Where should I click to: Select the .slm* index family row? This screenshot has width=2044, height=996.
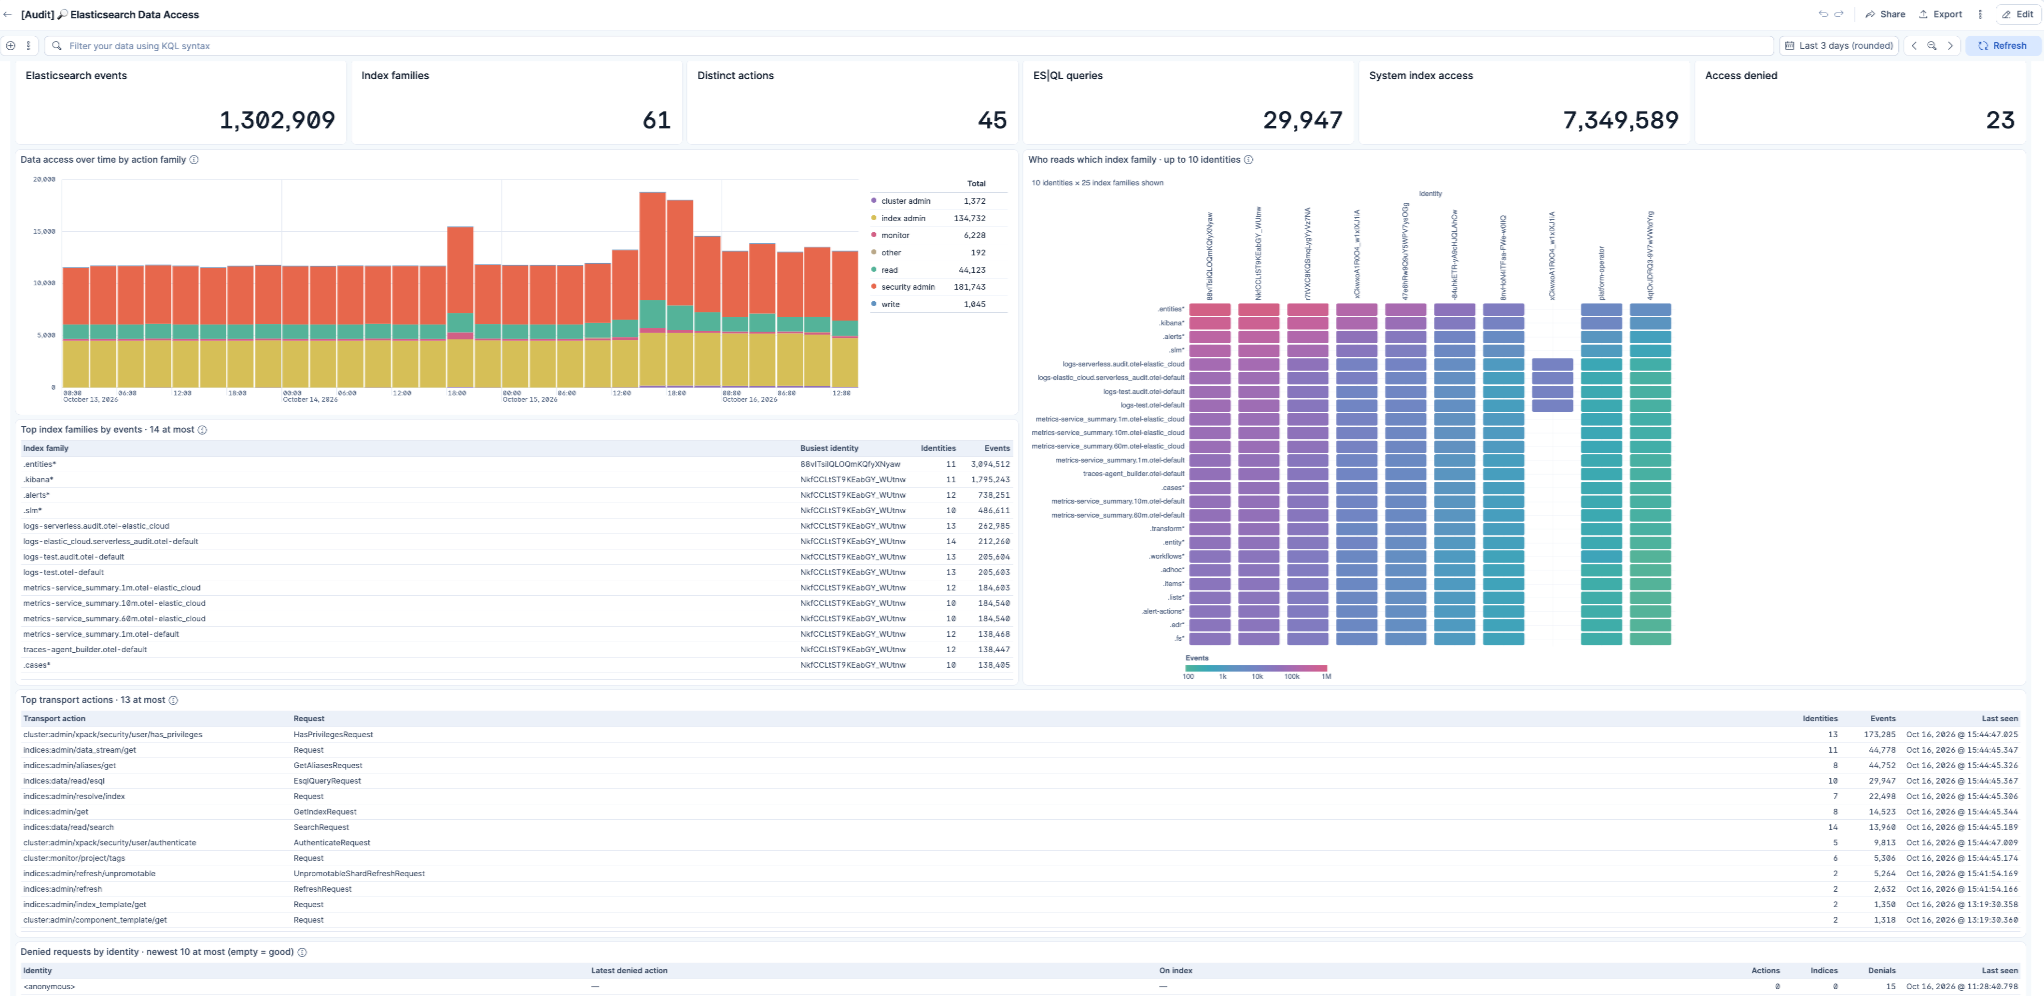pyautogui.click(x=517, y=510)
